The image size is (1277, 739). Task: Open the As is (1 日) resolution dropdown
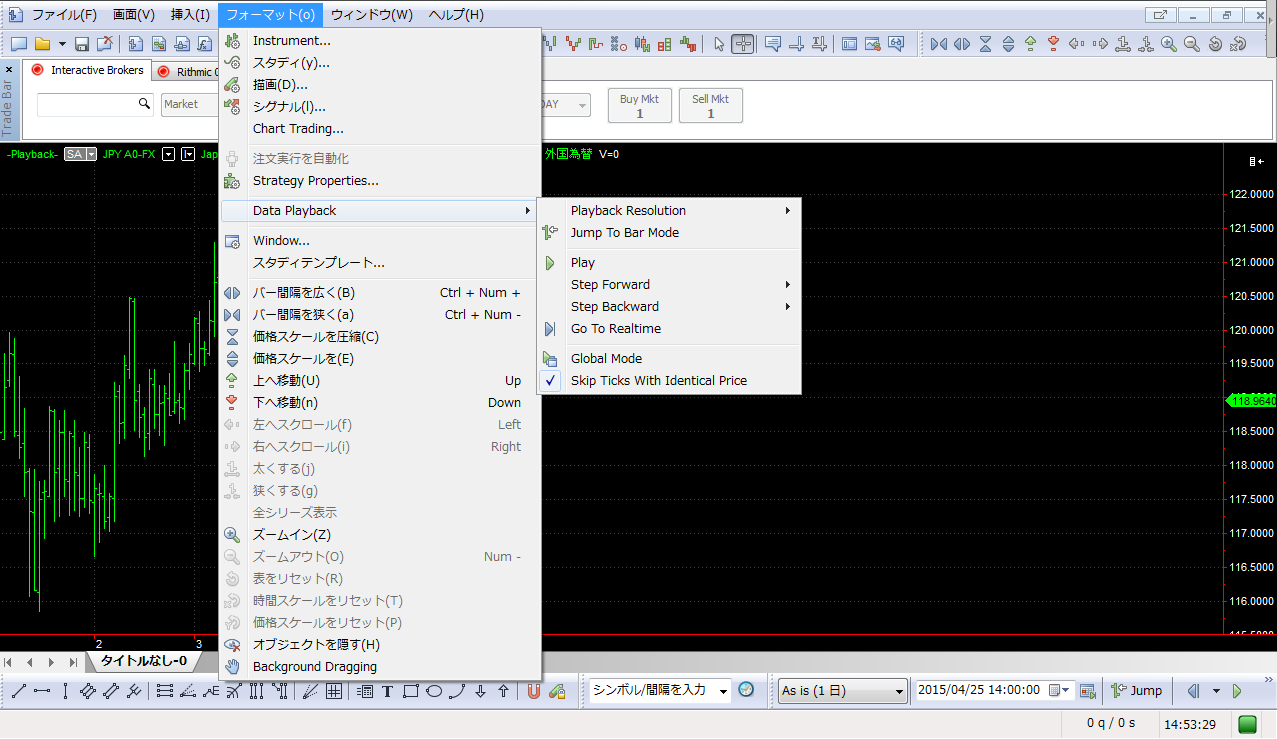point(842,691)
